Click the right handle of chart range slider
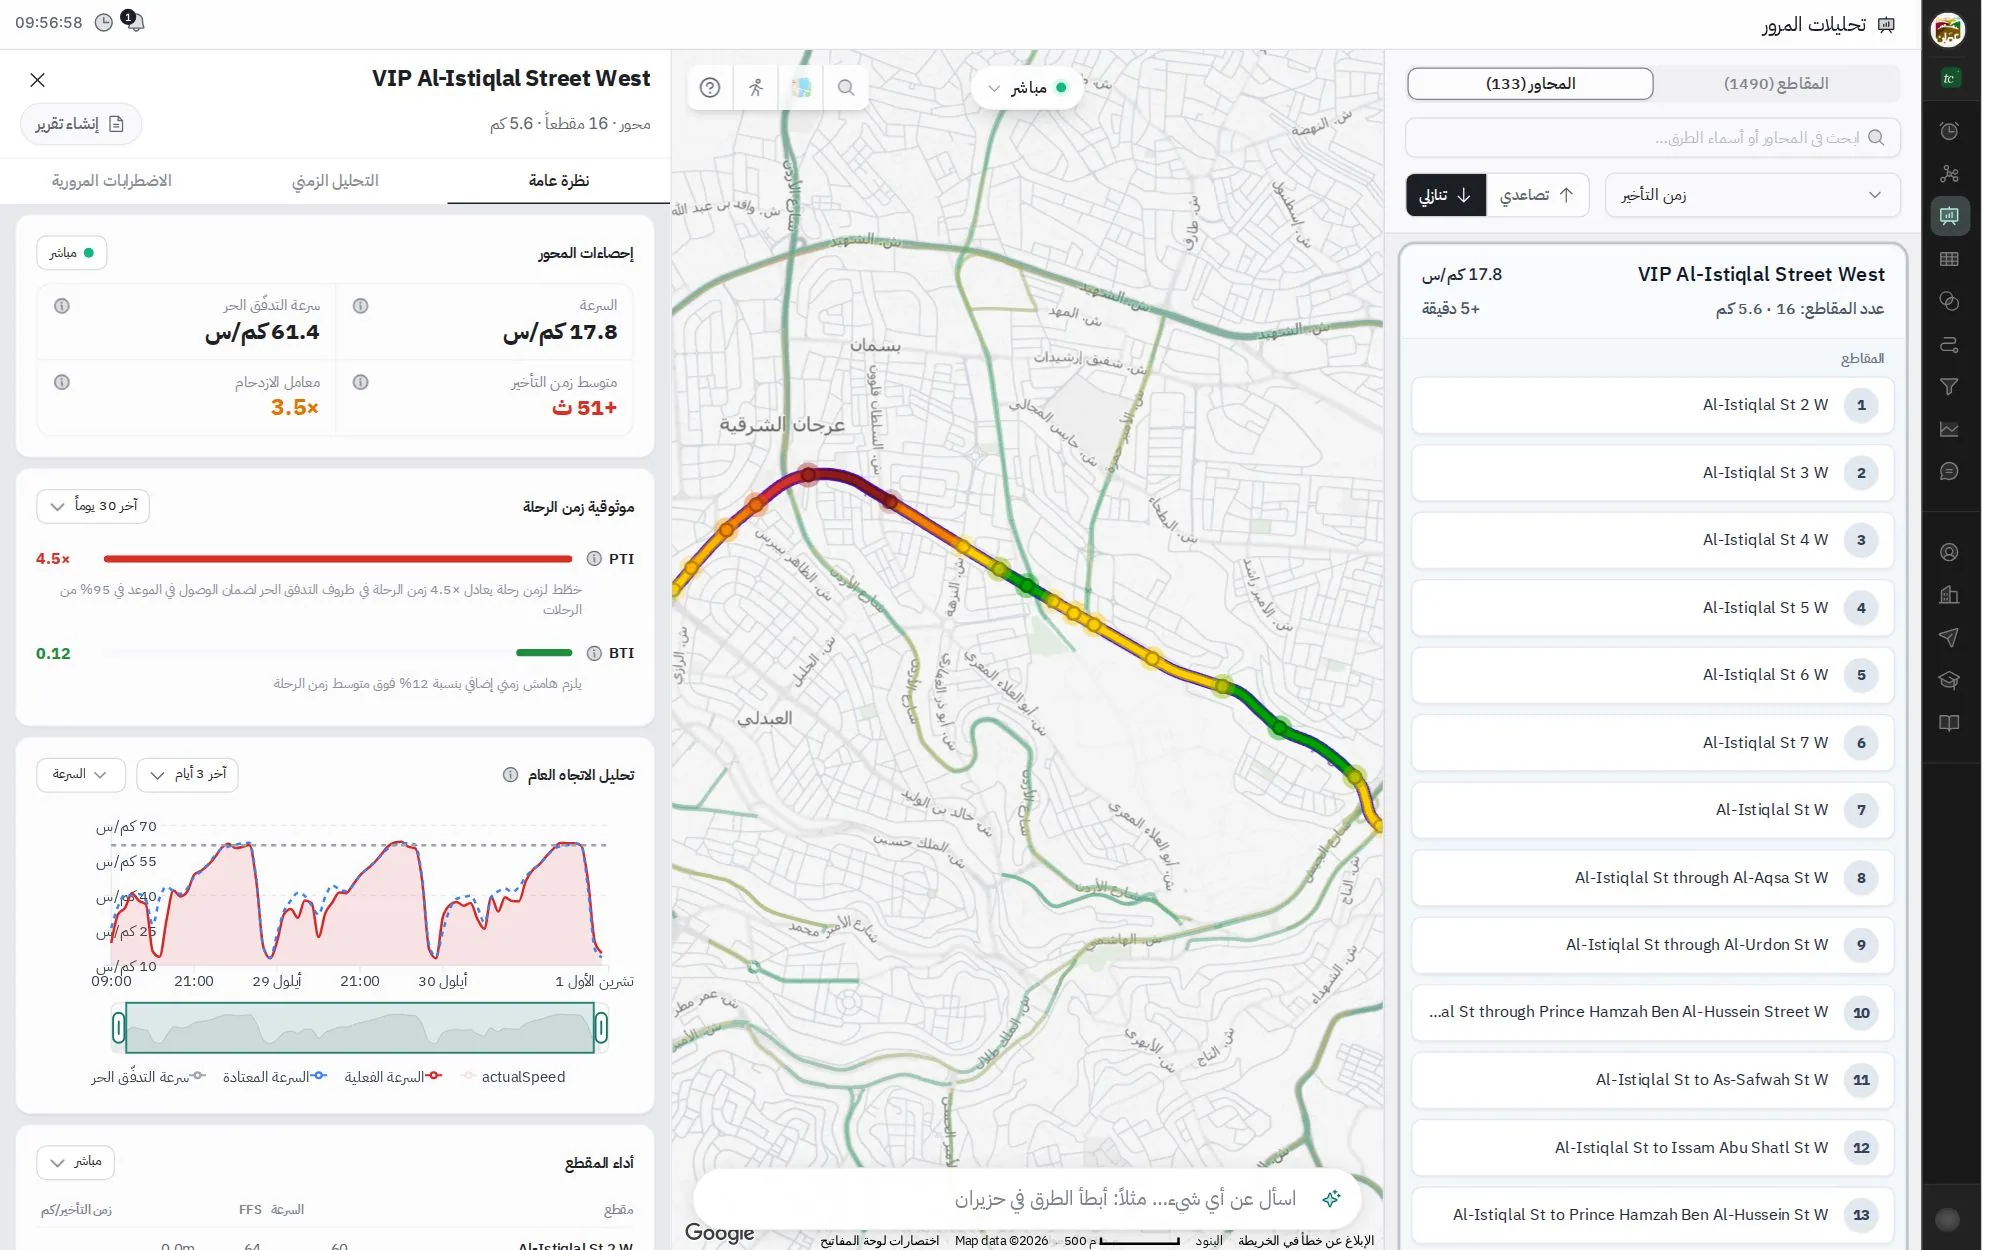 tap(601, 1028)
